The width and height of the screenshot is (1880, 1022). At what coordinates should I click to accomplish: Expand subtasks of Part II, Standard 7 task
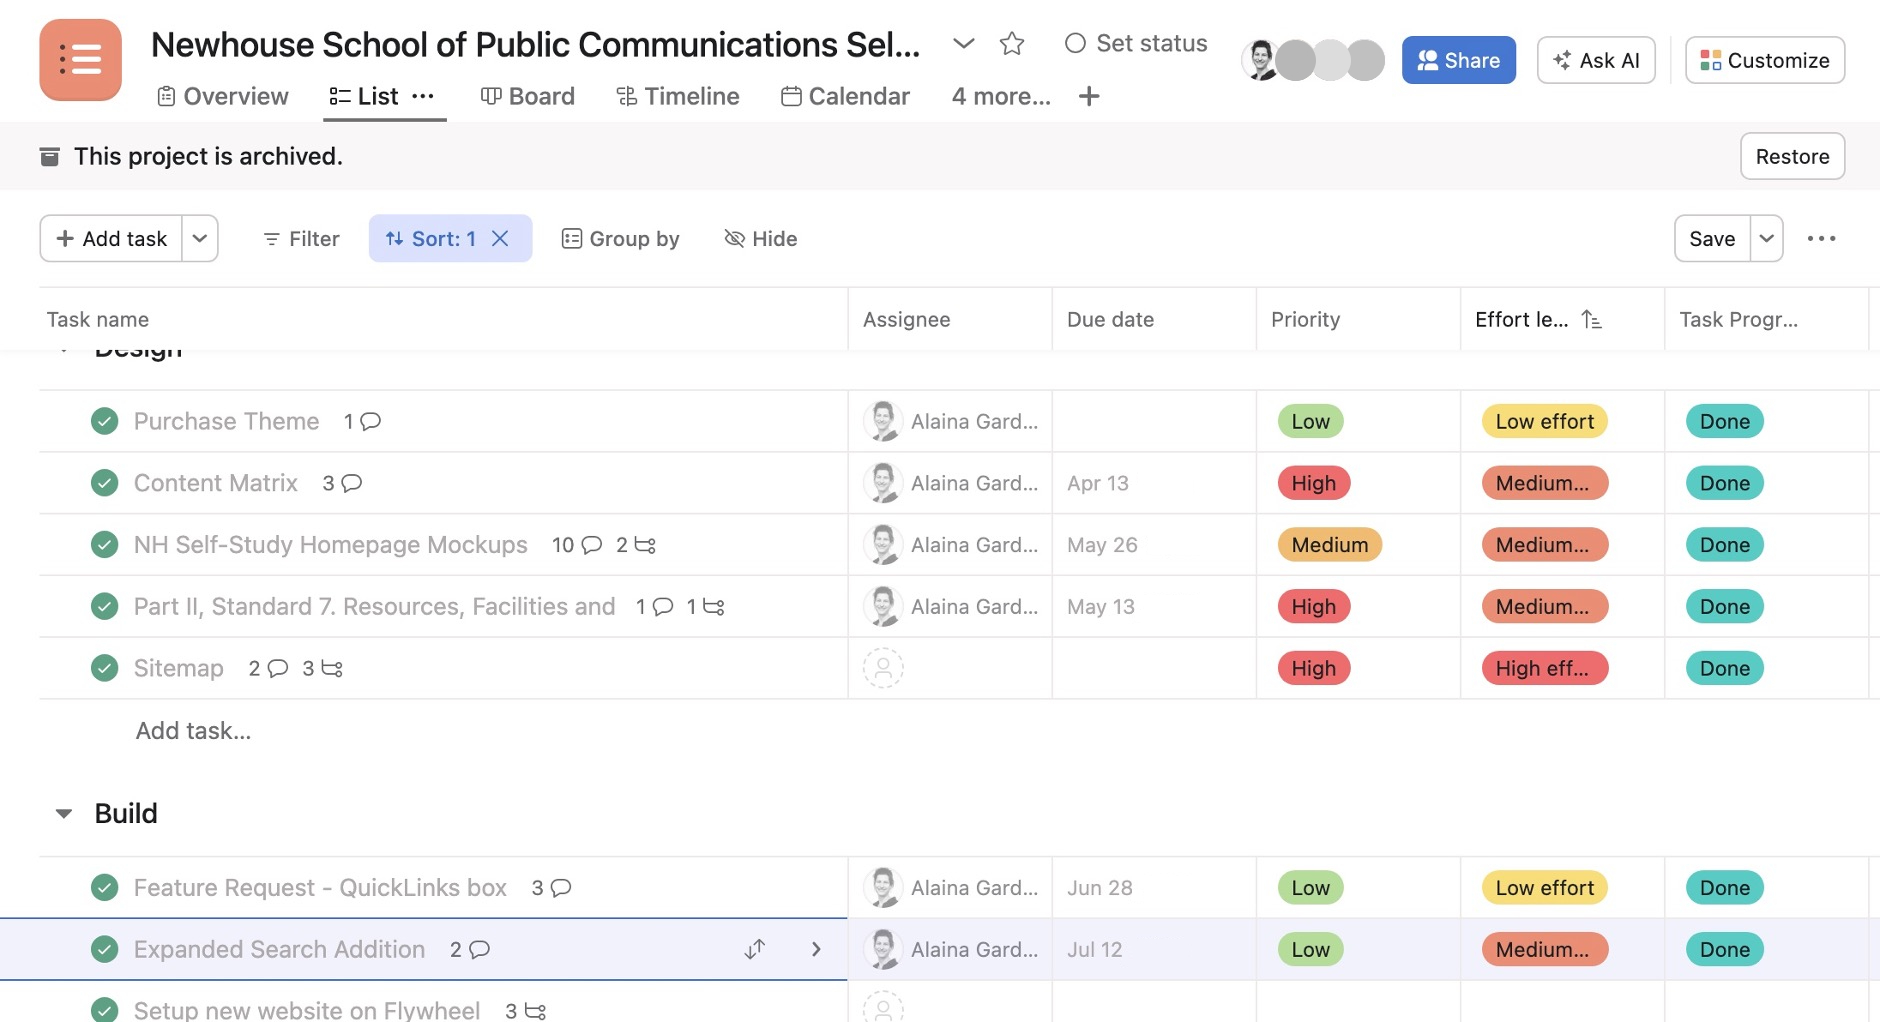(x=706, y=606)
